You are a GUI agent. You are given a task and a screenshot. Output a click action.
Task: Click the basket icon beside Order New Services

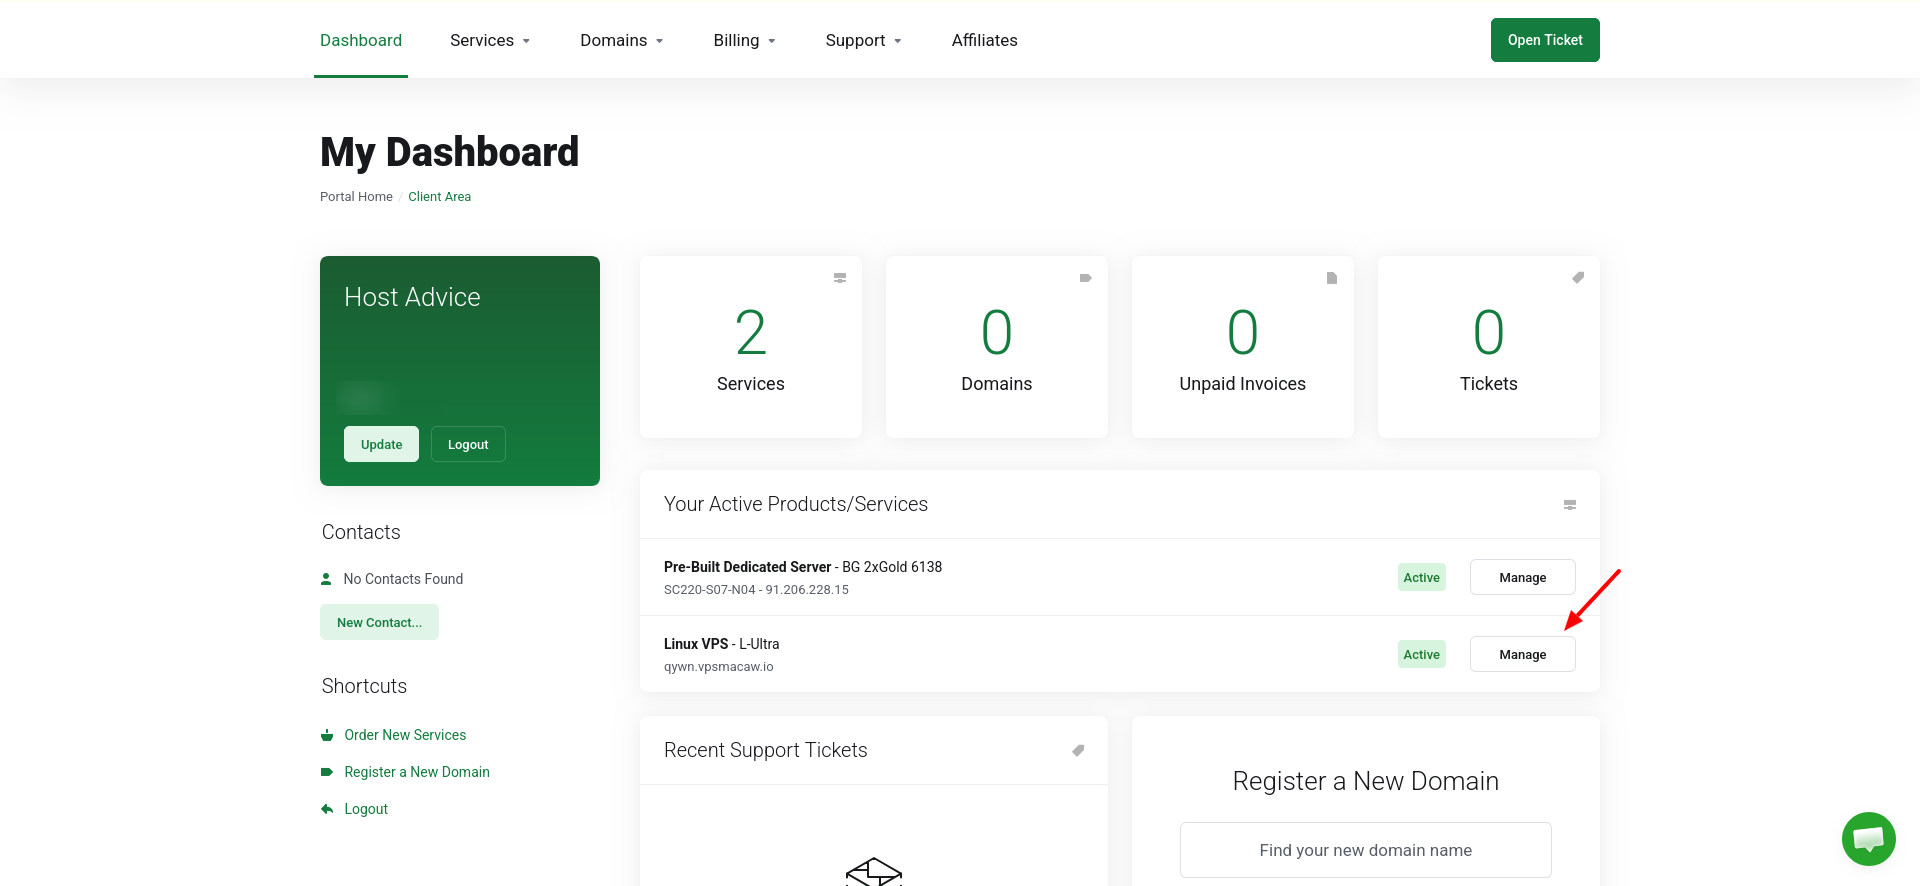coord(327,735)
